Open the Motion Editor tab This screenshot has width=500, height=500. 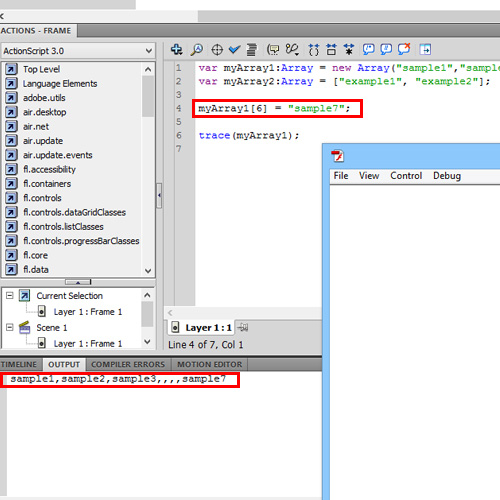click(210, 364)
